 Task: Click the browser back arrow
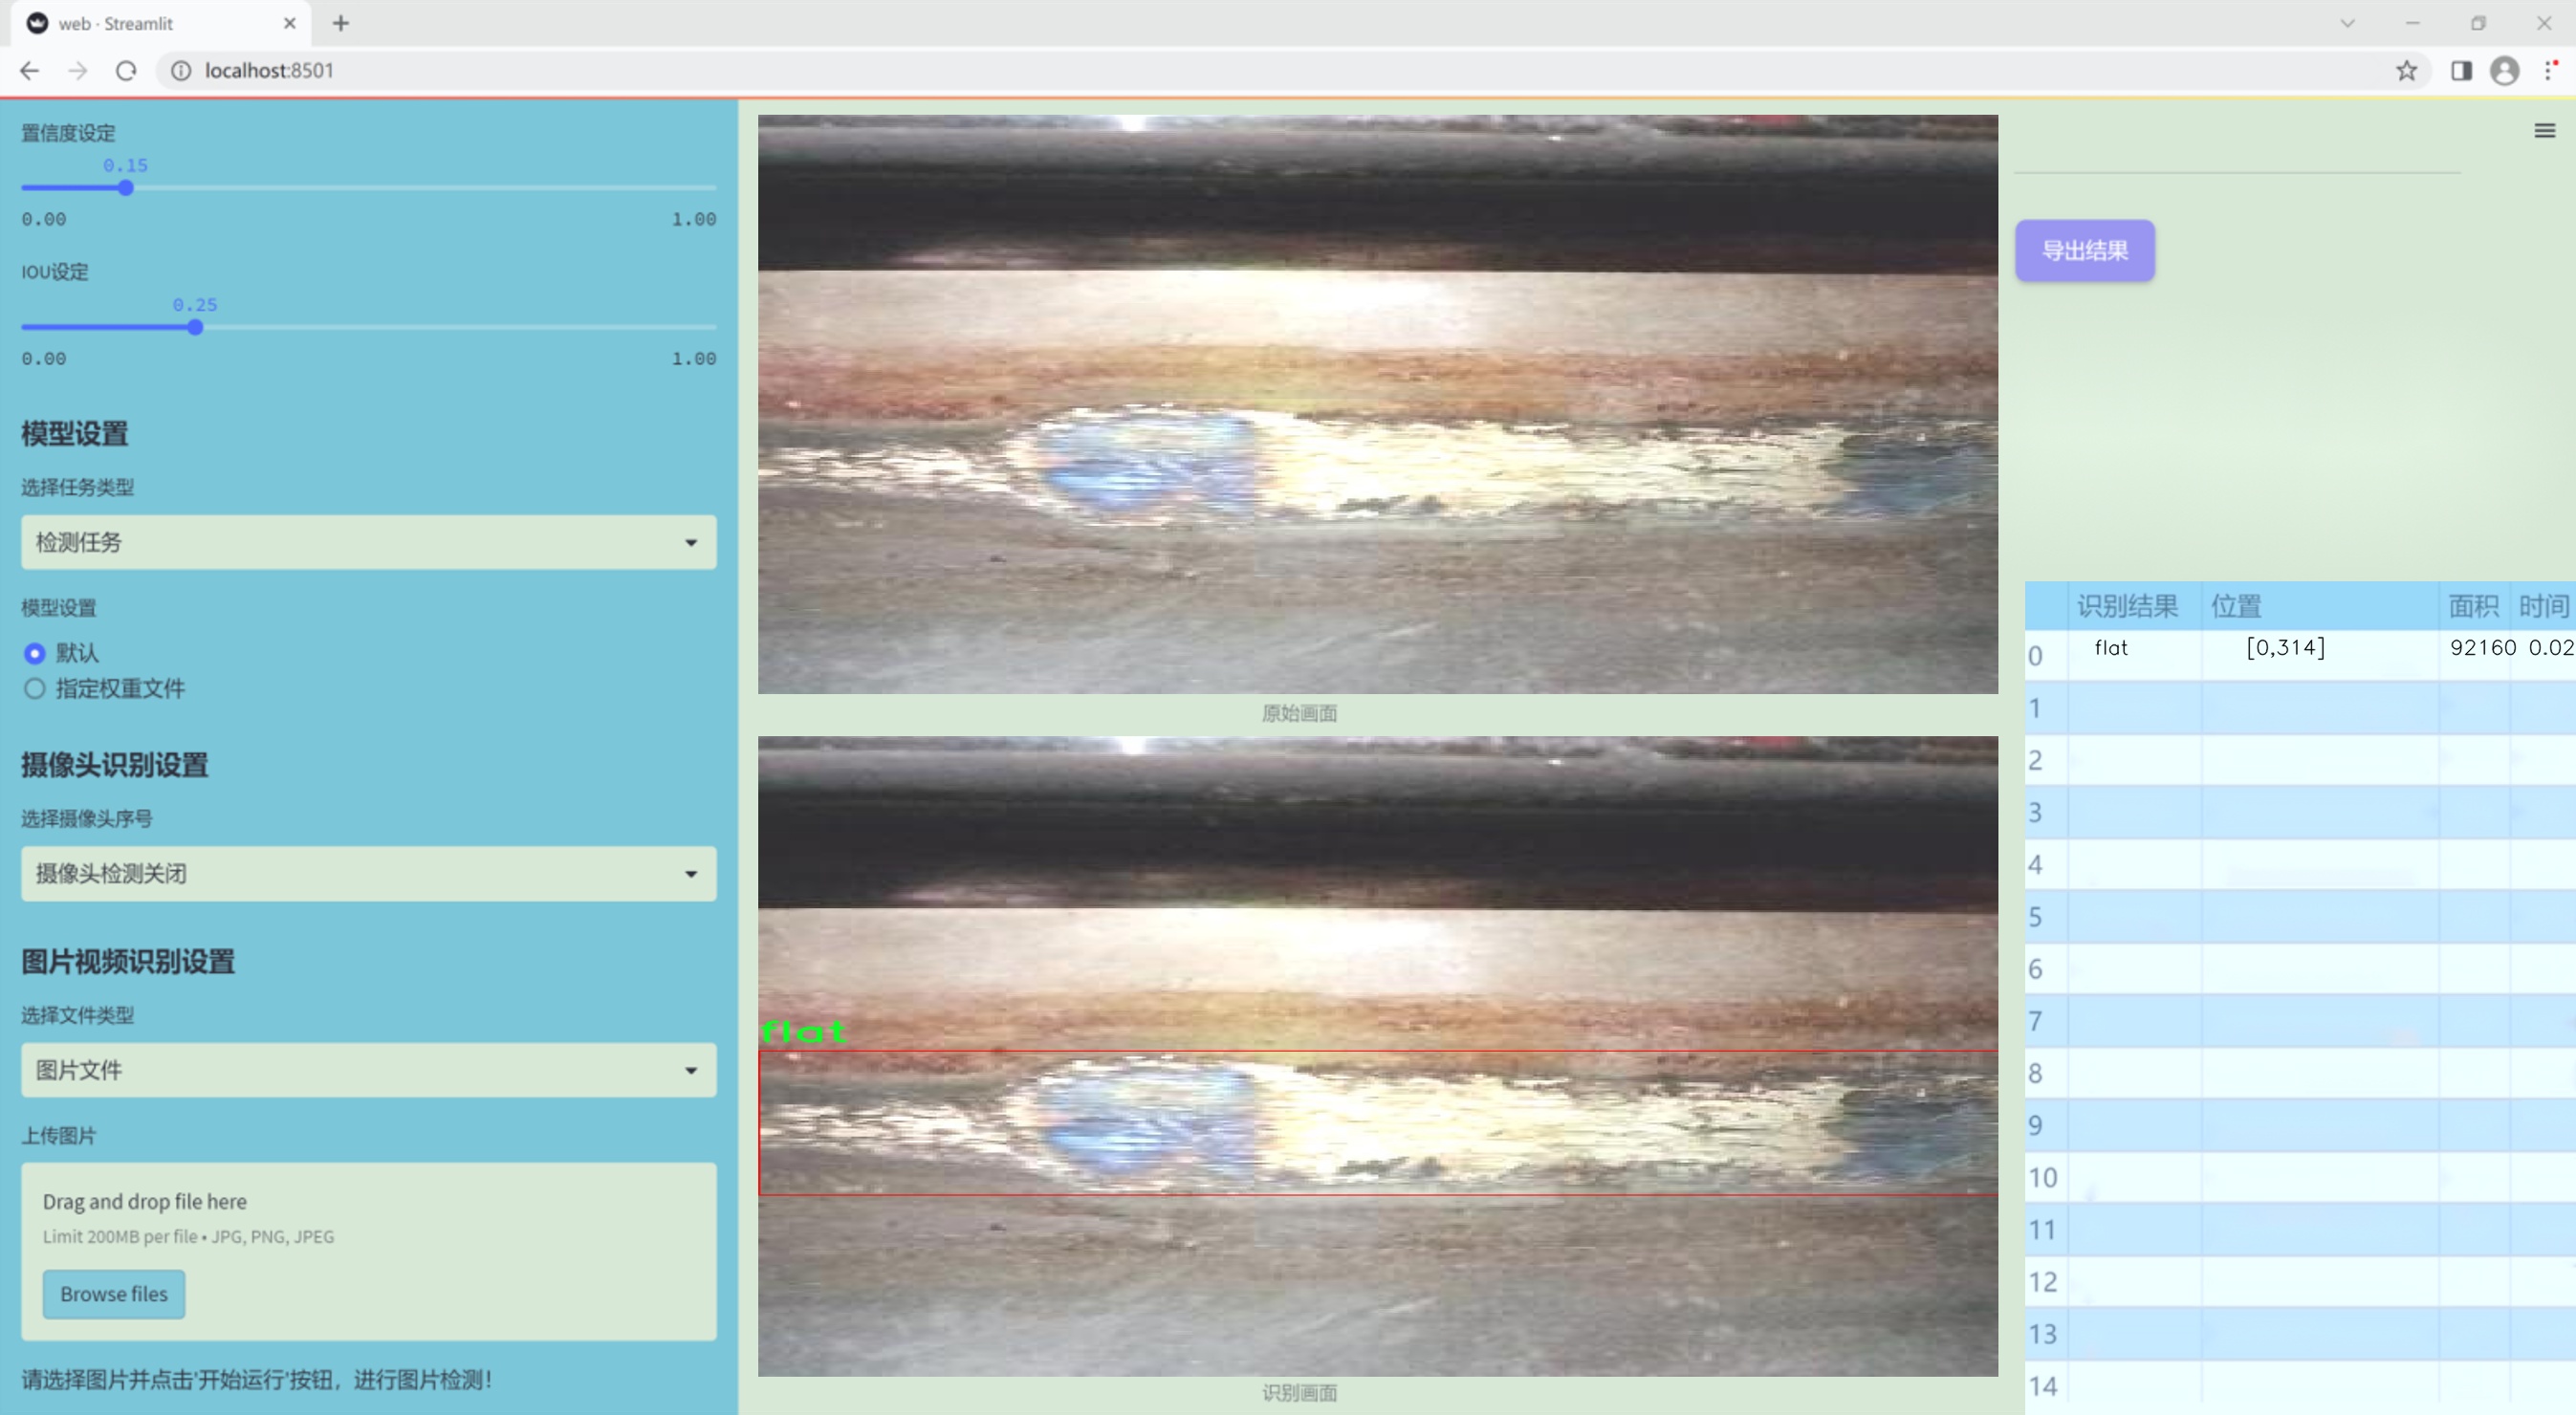point(30,71)
